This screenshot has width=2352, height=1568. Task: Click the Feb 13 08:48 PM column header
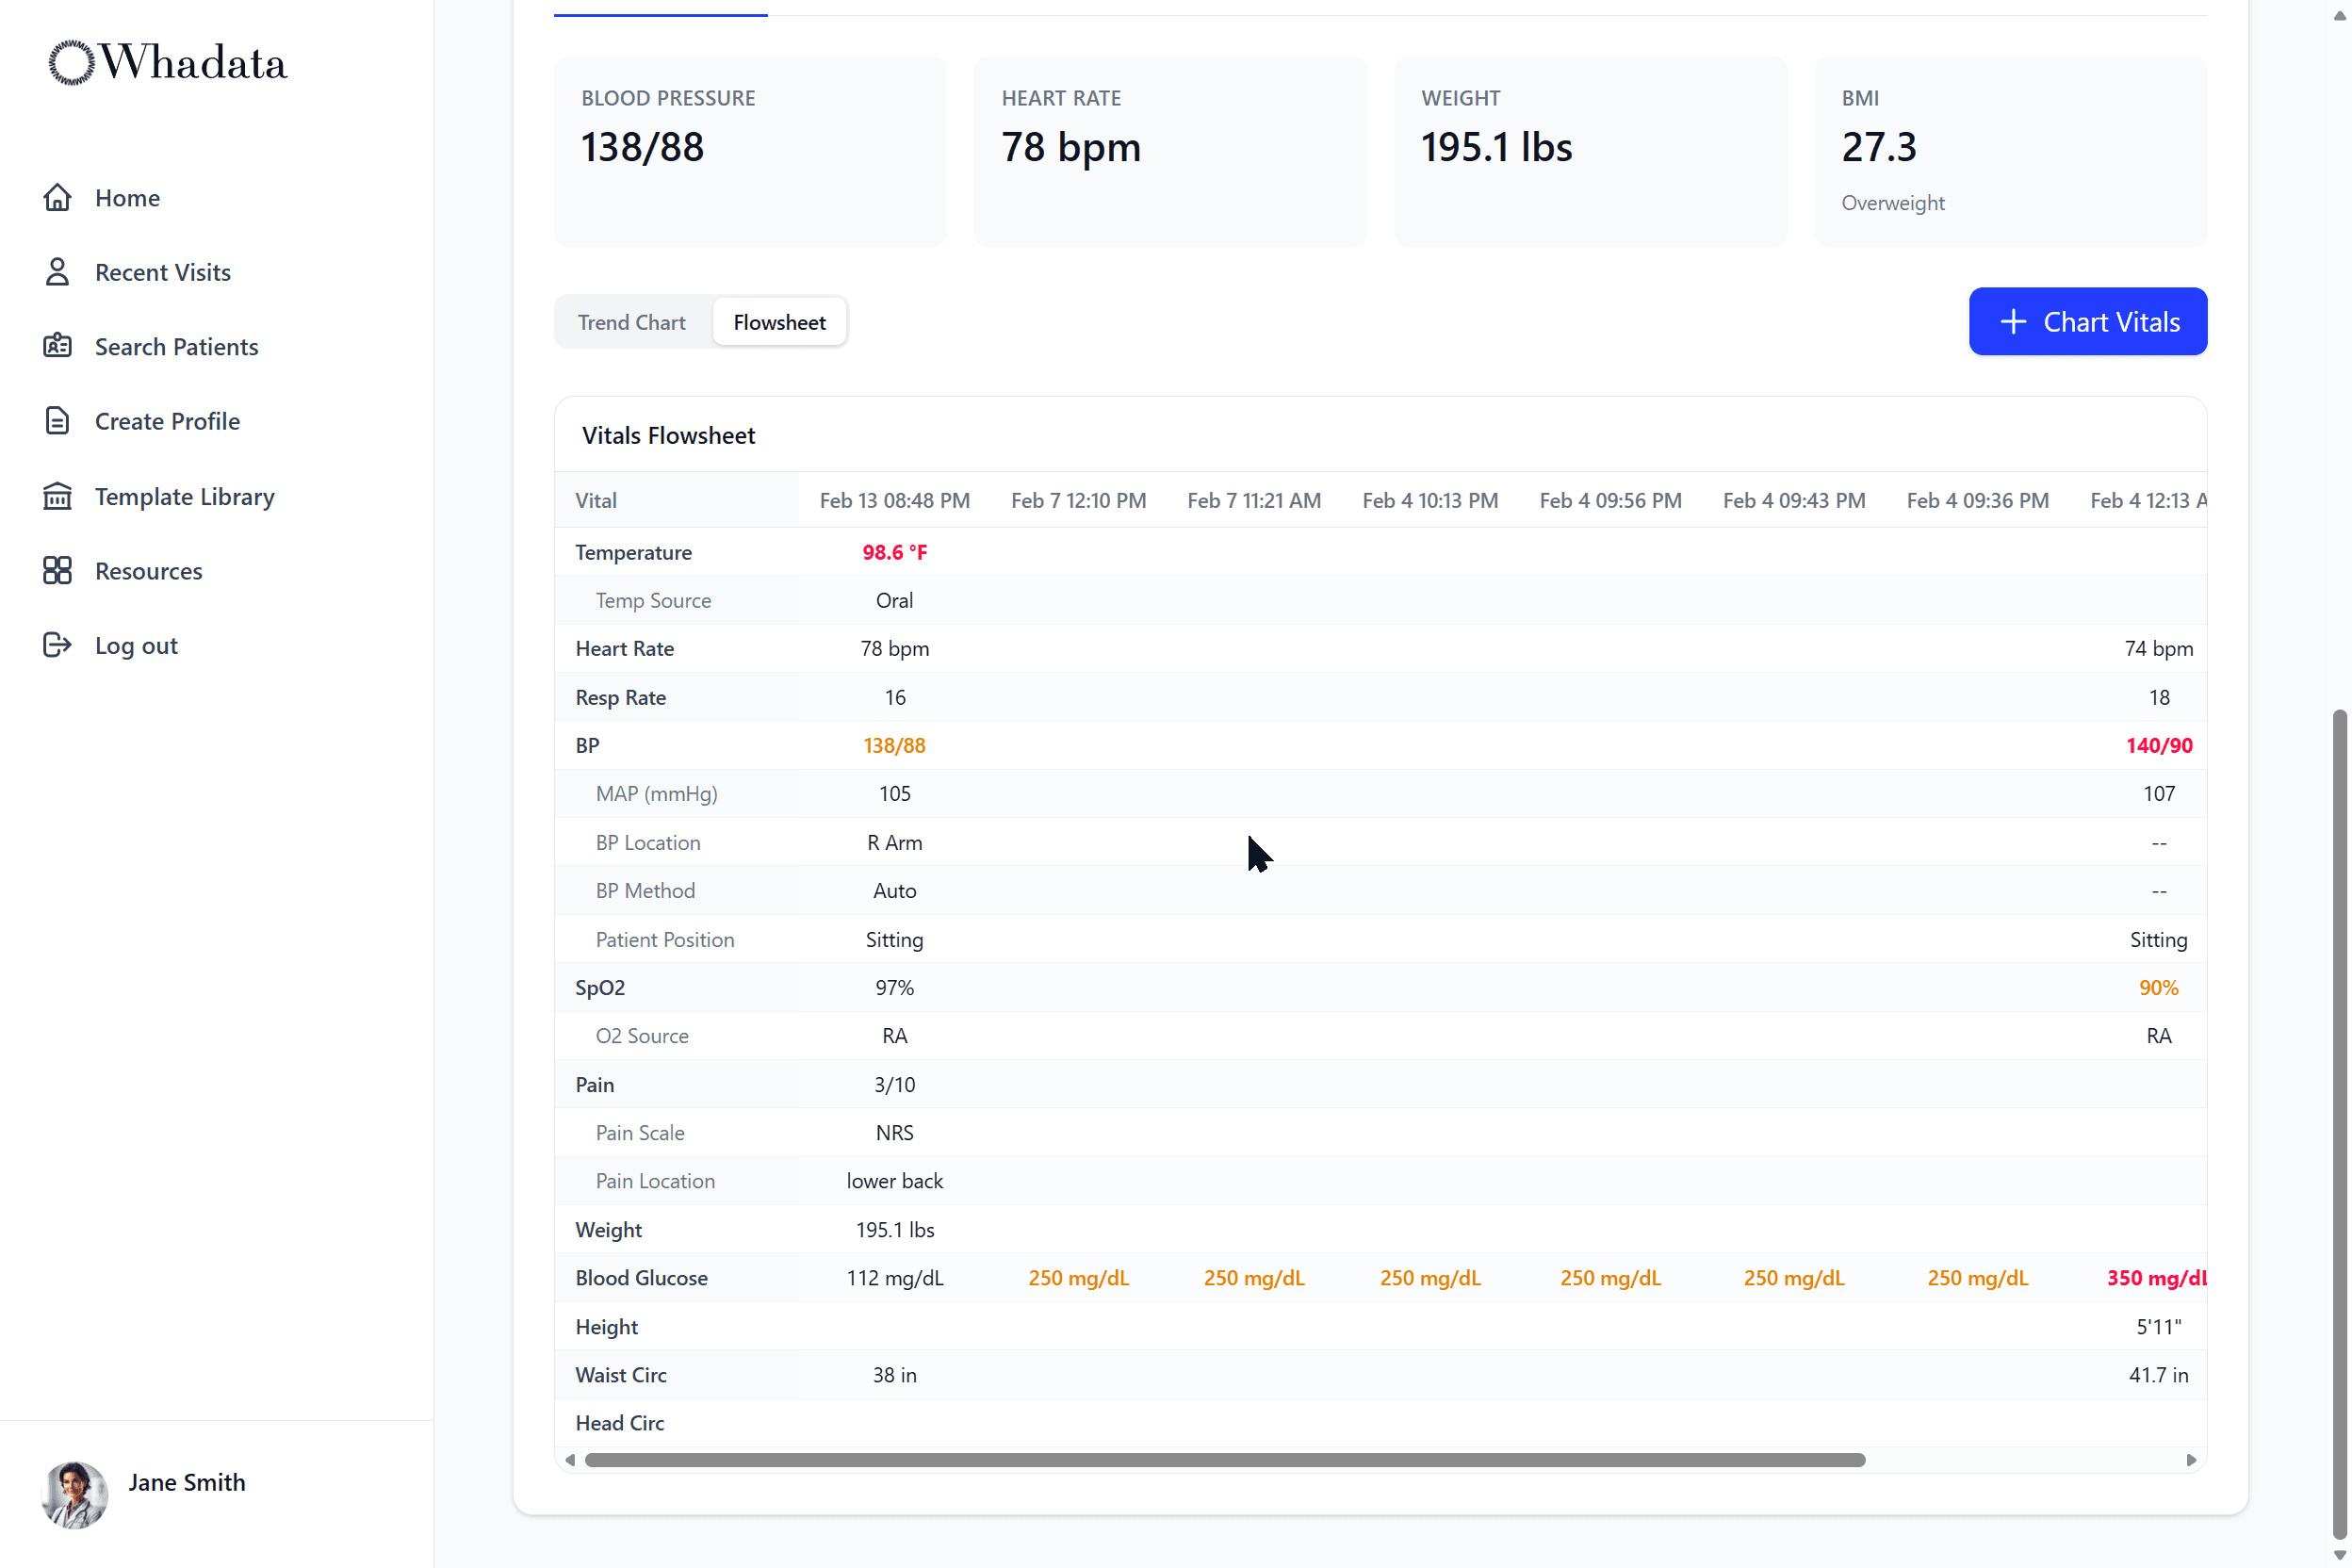[894, 500]
